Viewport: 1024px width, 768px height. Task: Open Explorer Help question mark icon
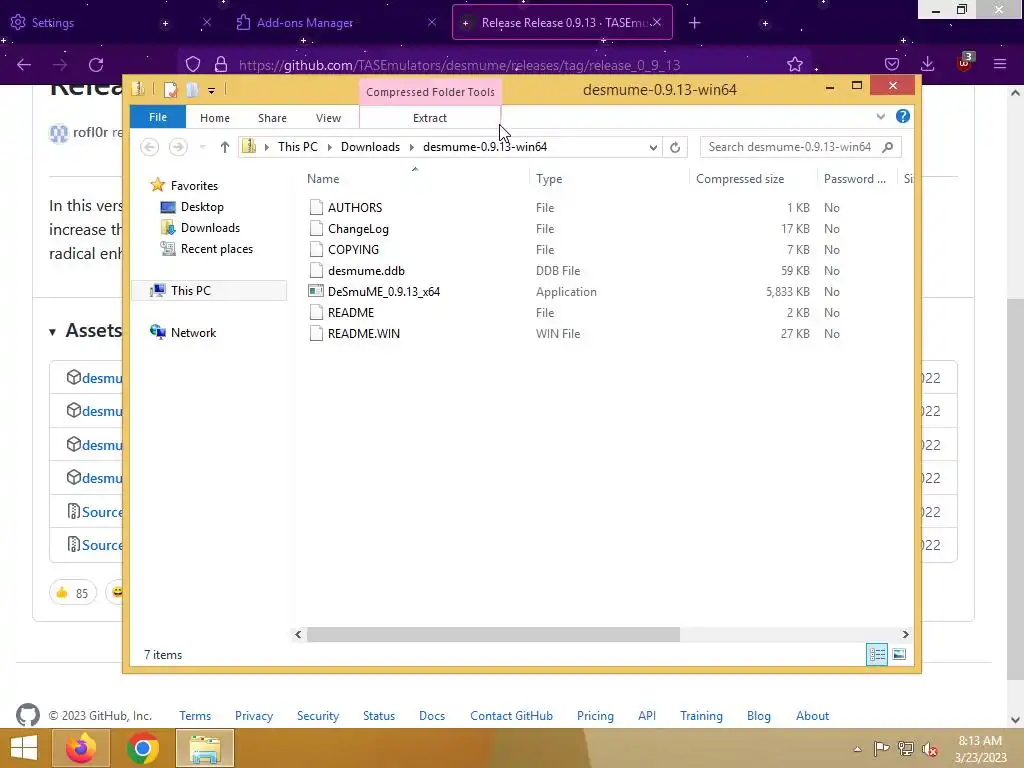903,116
